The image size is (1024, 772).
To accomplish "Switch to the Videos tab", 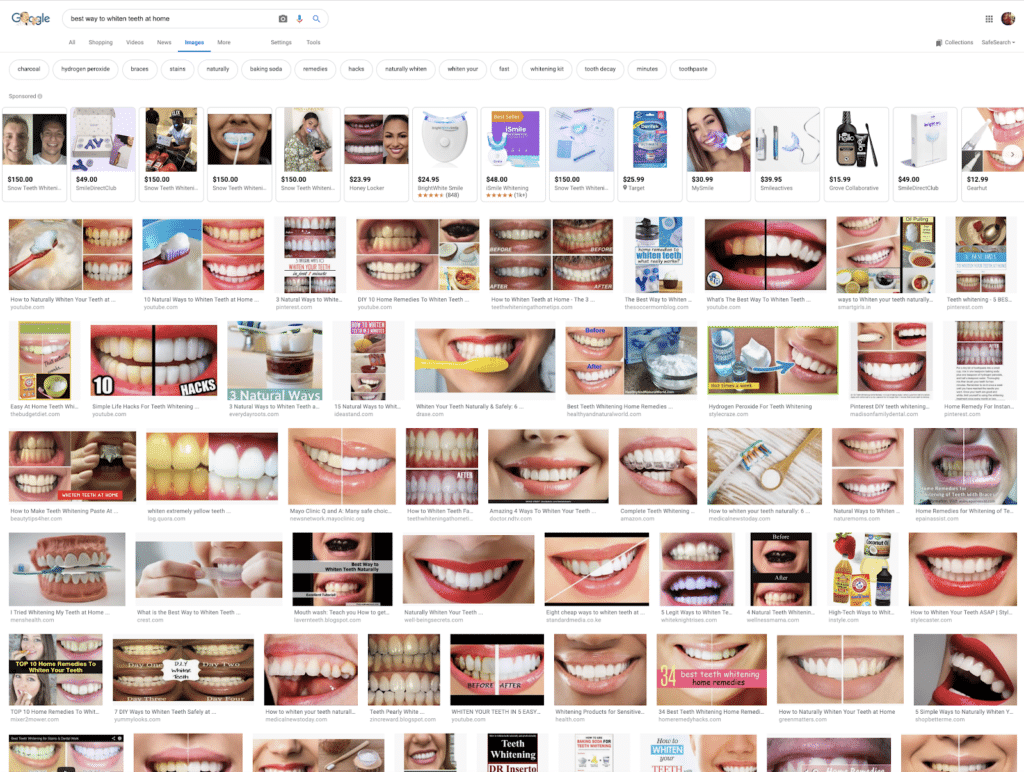I will pos(134,43).
